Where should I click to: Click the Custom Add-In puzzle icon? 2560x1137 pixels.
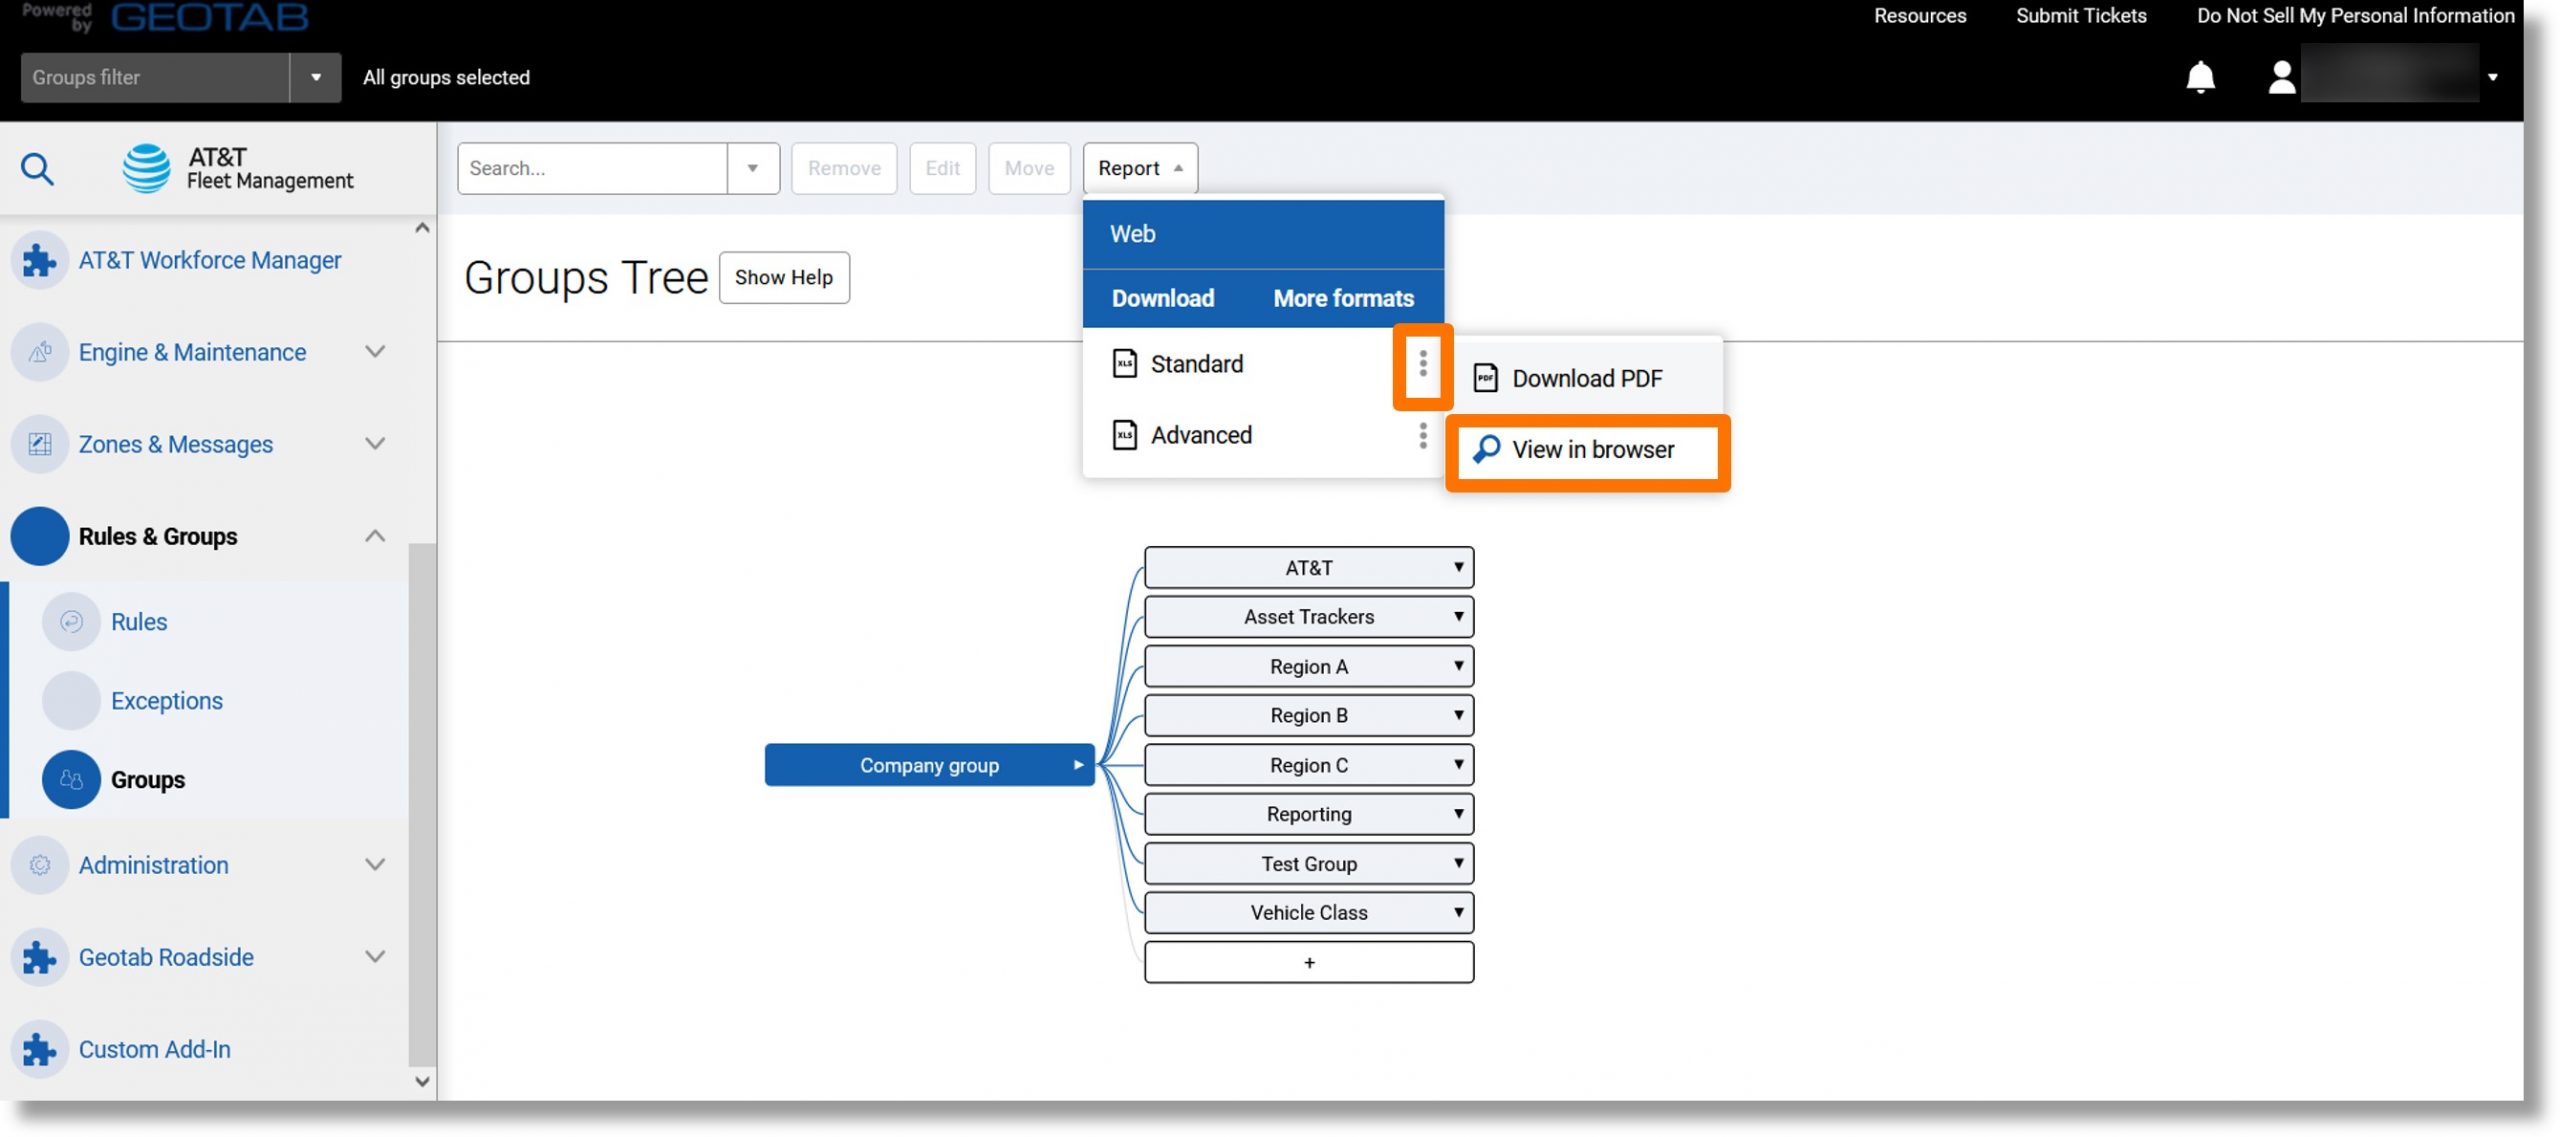(x=41, y=1049)
